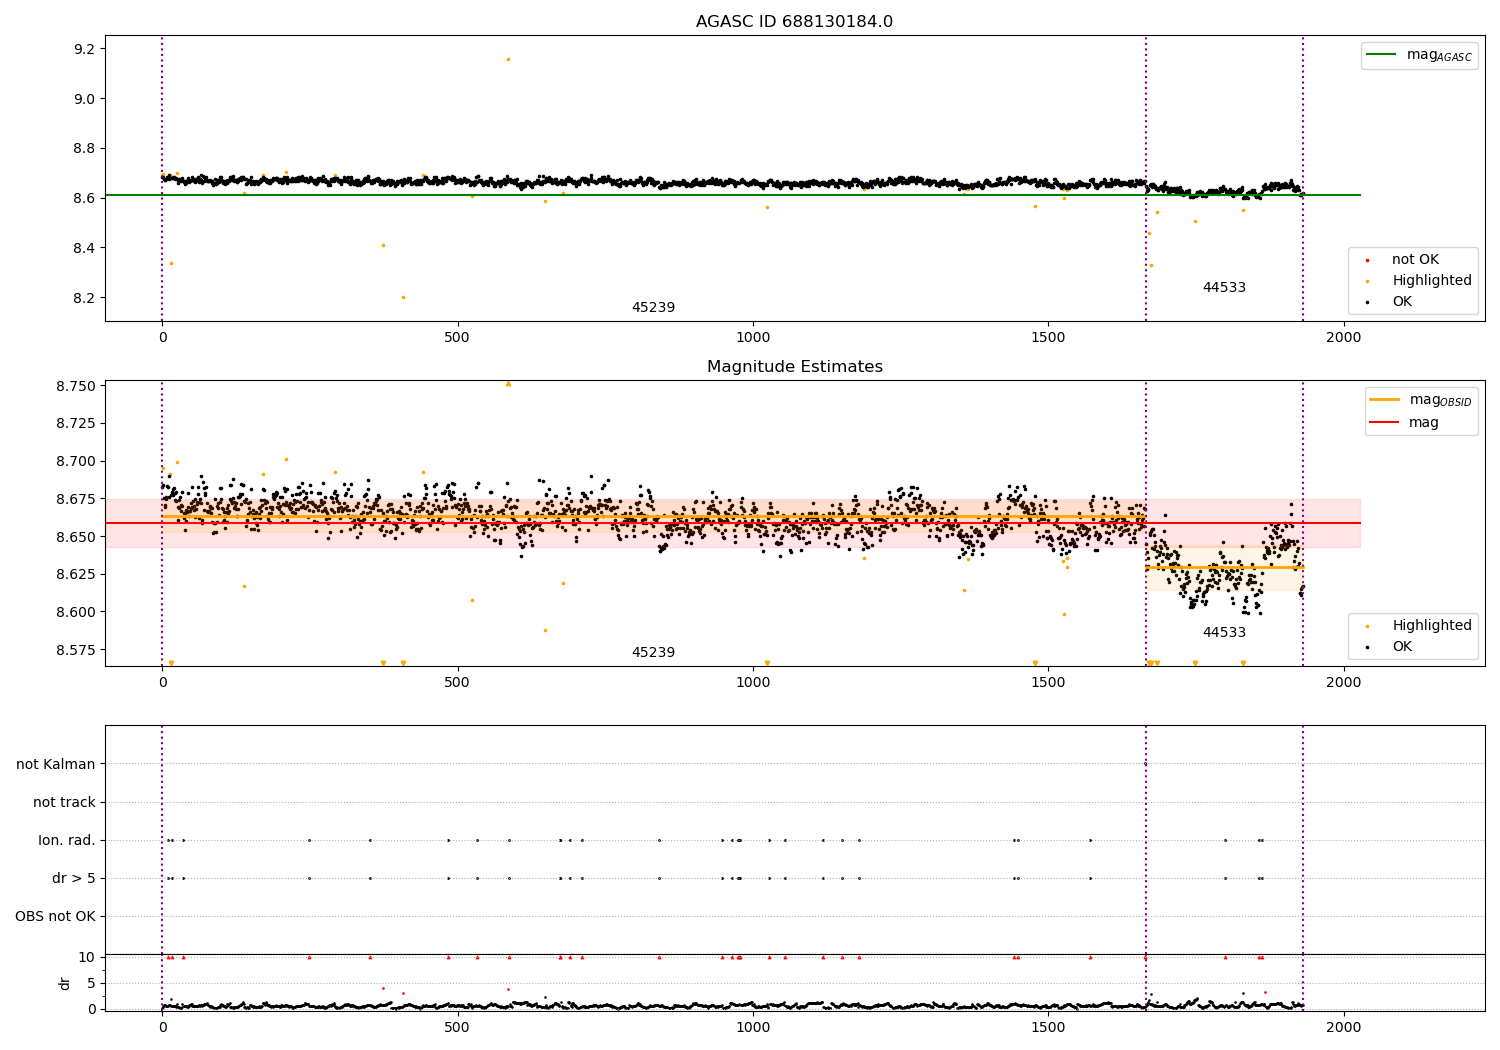Select the mag OBSID legend label in middle plot
The image size is (1500, 1050).
(x=1440, y=400)
